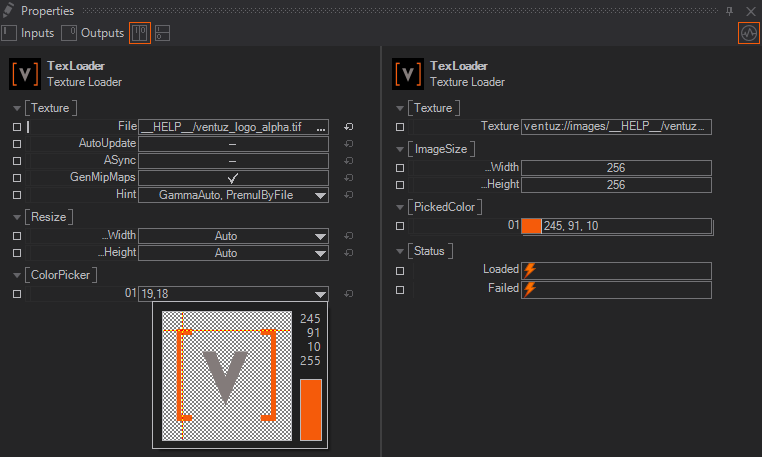Click the revert arrow for the Hint property
This screenshot has height=457, width=762.
(x=347, y=195)
